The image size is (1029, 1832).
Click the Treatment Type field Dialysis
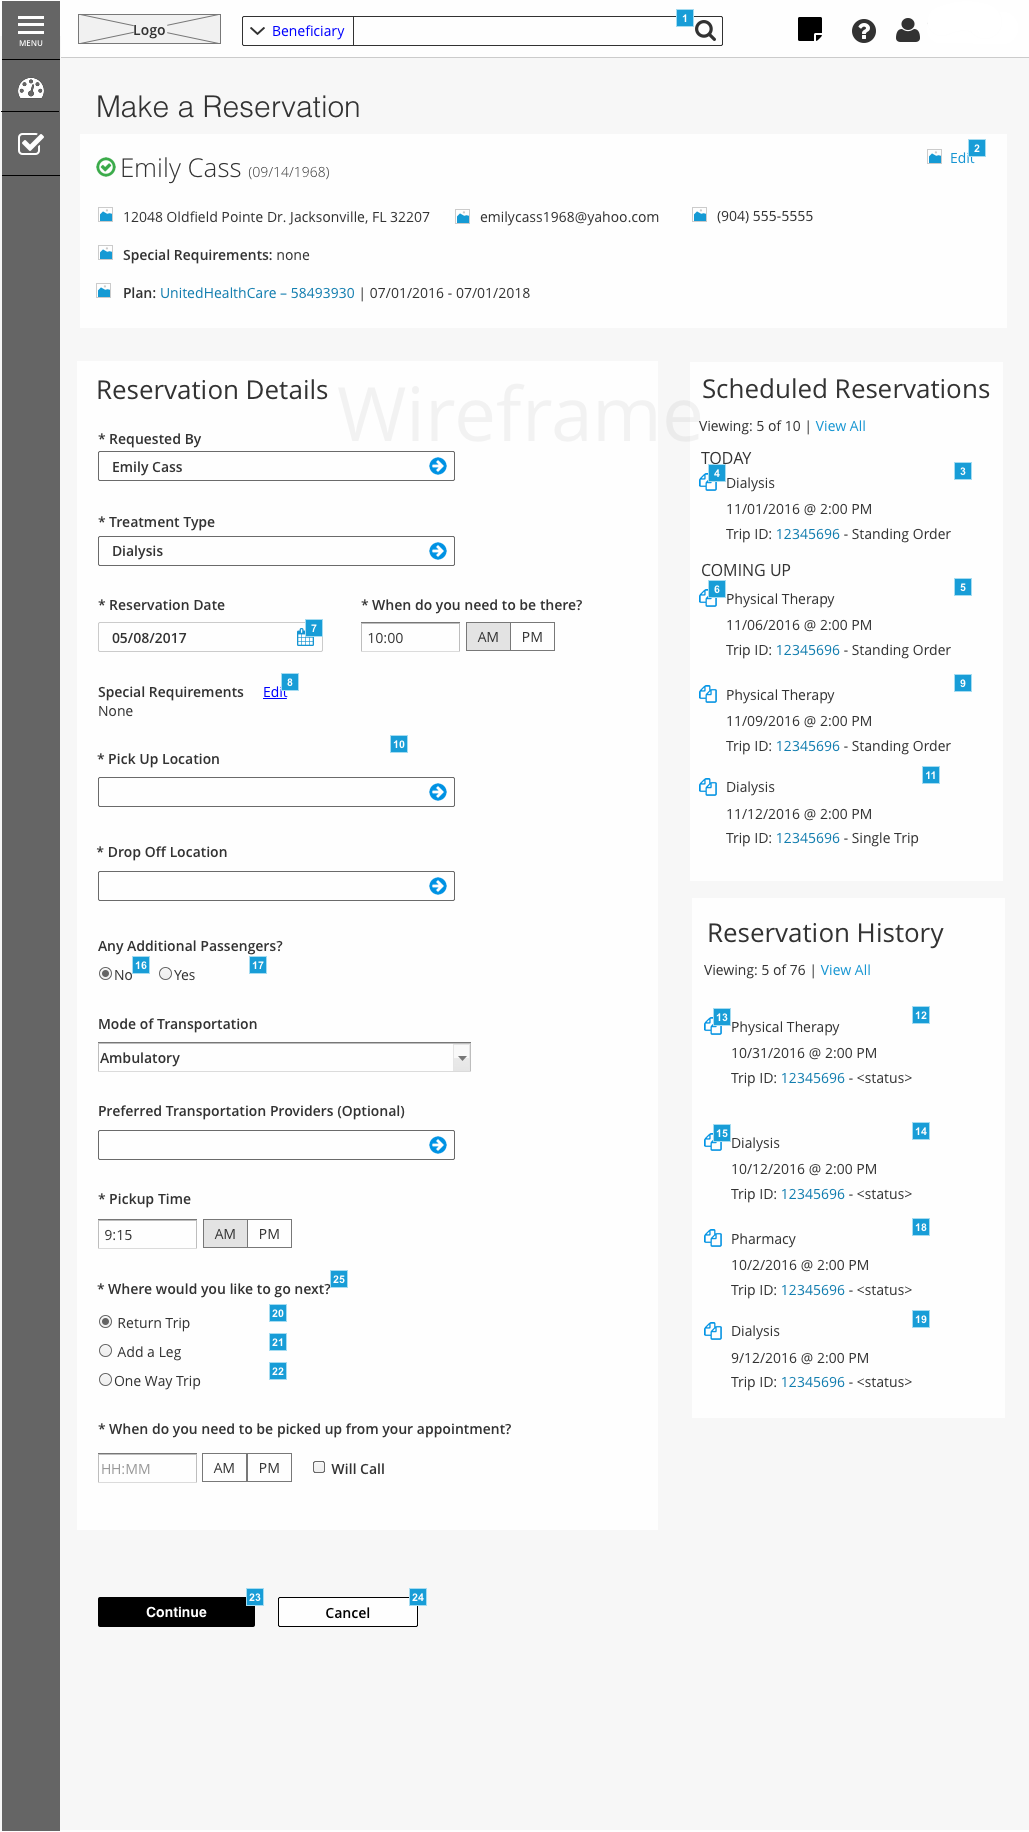coord(276,551)
